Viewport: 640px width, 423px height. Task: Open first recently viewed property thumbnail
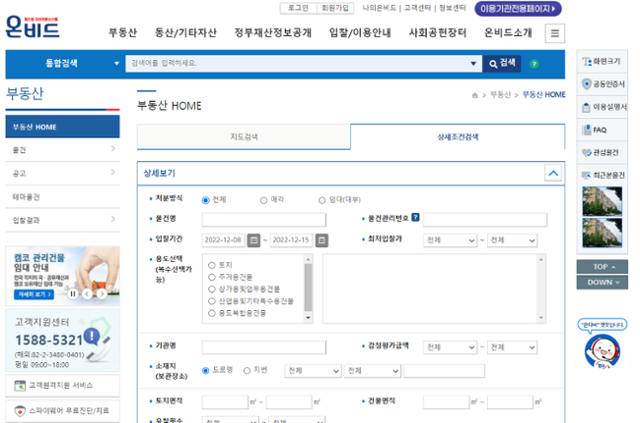(602, 201)
